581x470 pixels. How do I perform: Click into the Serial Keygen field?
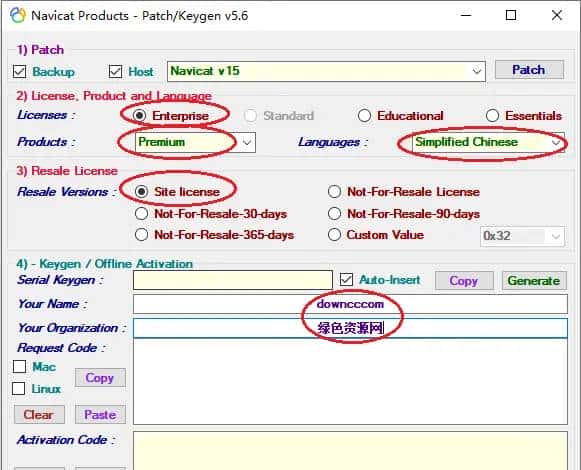click(233, 280)
